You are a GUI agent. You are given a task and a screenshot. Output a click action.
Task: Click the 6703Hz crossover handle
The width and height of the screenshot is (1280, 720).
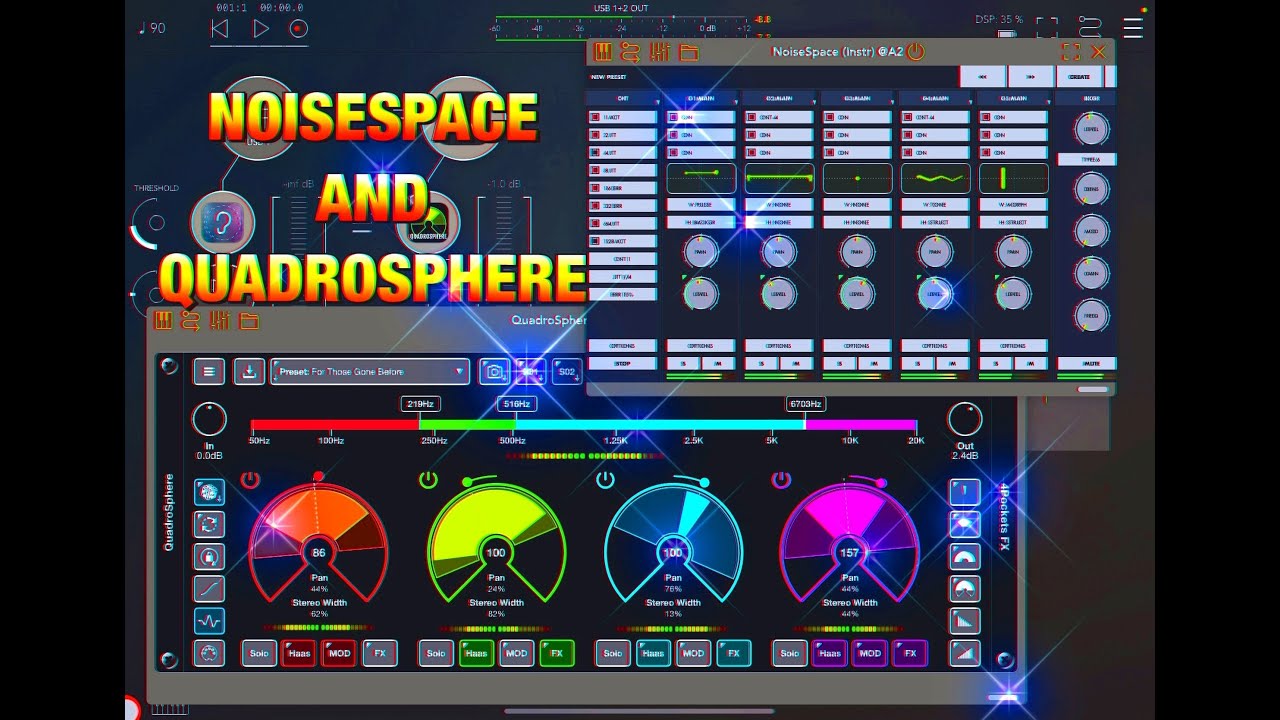coord(805,404)
